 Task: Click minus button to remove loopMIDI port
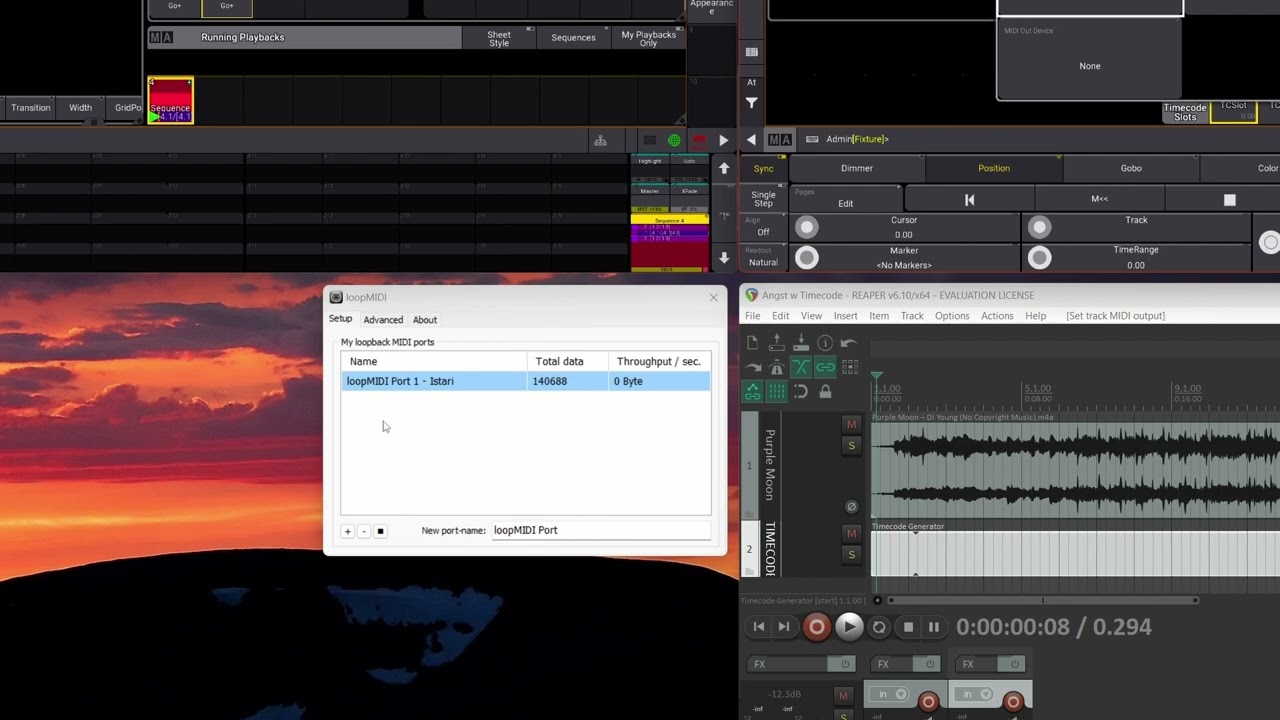click(x=364, y=531)
